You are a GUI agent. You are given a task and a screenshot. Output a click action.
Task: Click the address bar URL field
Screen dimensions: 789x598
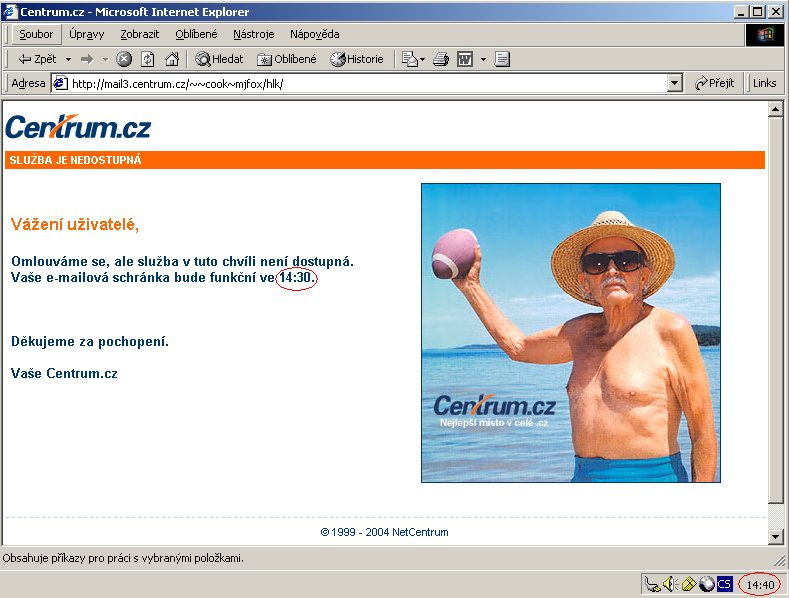(360, 84)
